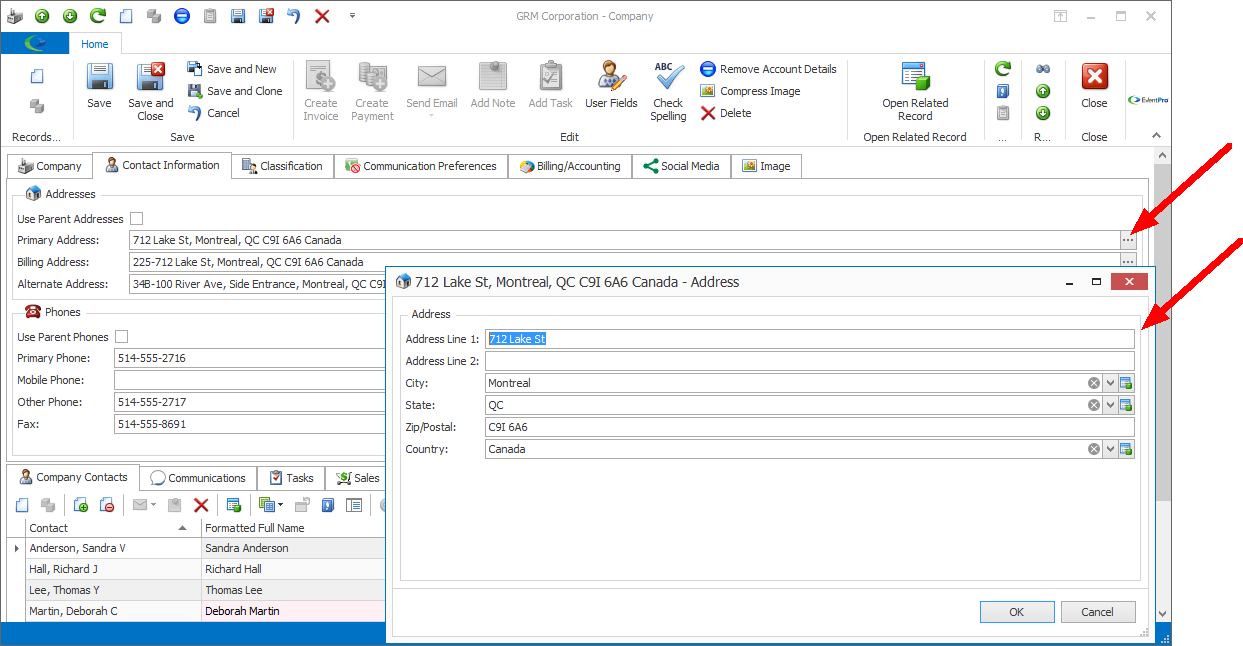The height and width of the screenshot is (646, 1243).
Task: Click the blue undo arrow in the title bar toolbar
Action: (x=294, y=16)
